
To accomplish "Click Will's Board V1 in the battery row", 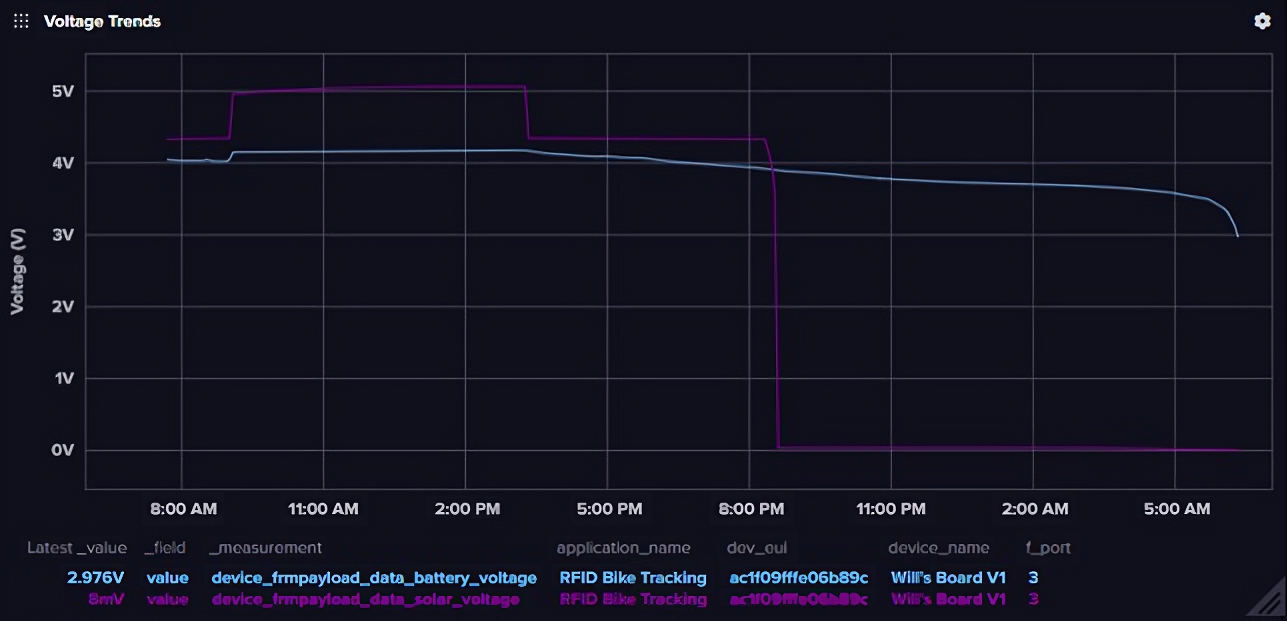I will point(948,578).
